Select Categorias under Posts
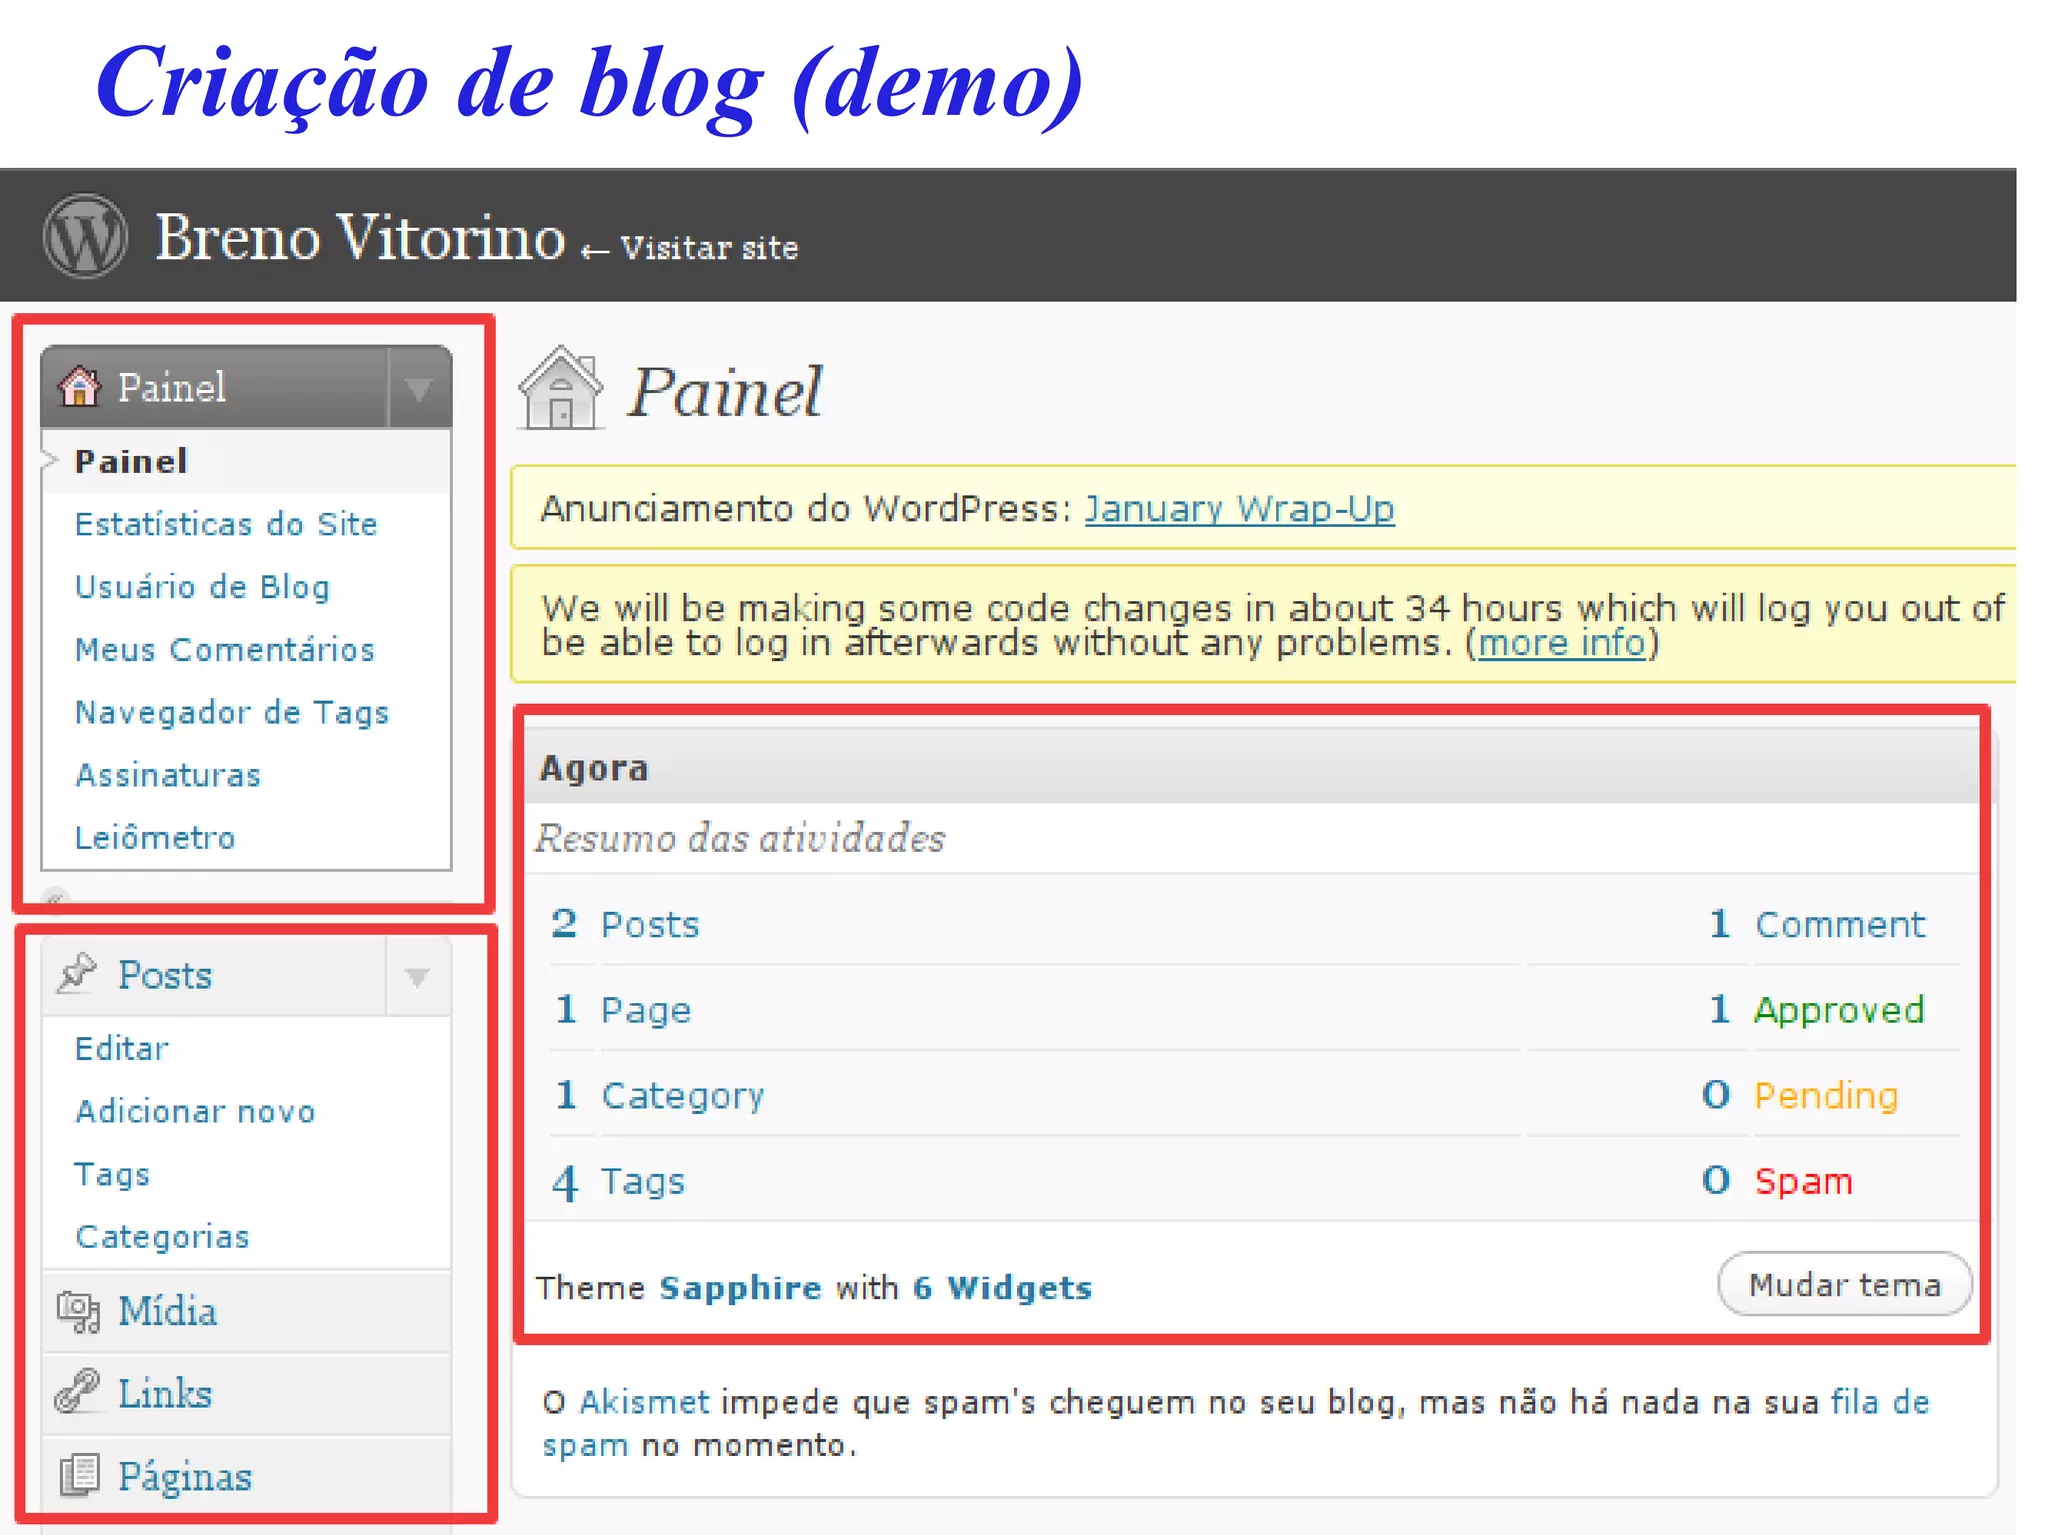2048x1535 pixels. [x=162, y=1237]
